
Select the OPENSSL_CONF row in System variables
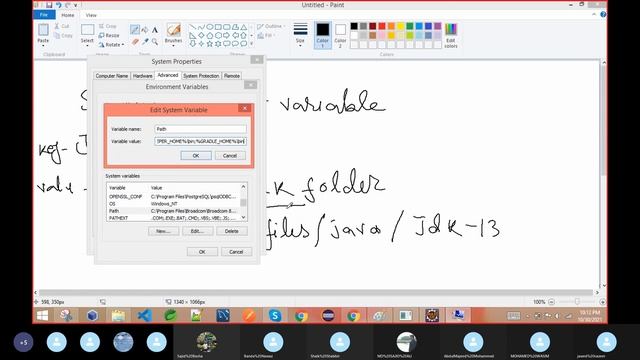173,197
